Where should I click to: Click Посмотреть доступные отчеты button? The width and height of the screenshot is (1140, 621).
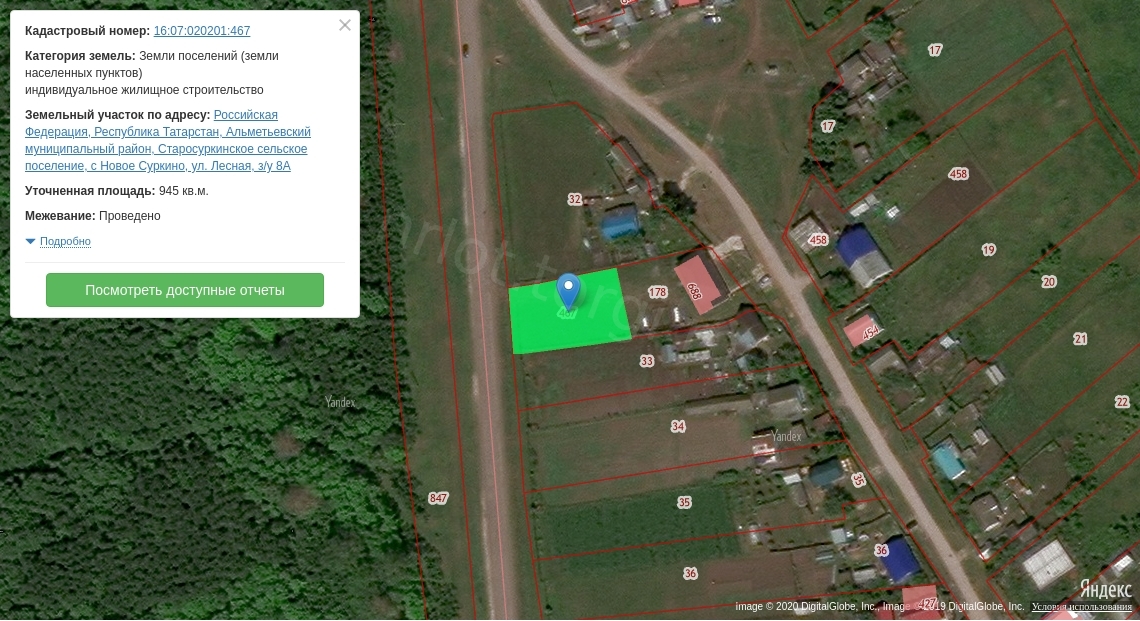(185, 290)
